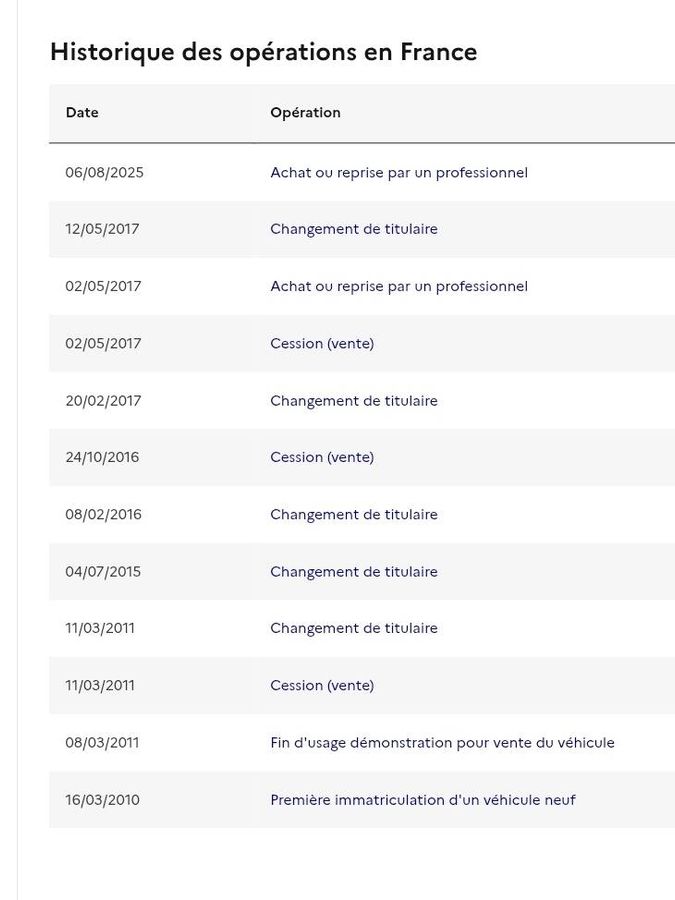Click 'Première immatriculation d'un véhicule neuf'

422,800
